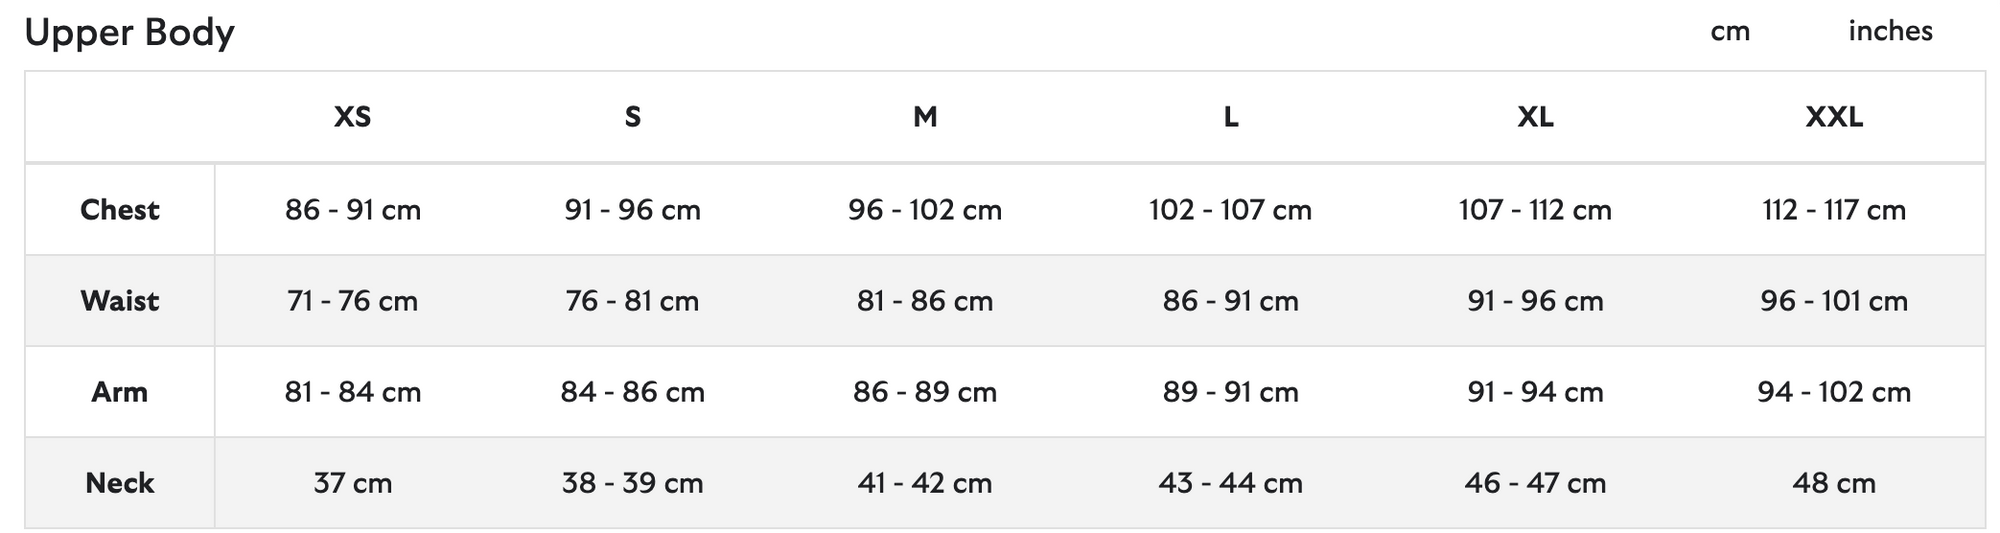Click the 112 - 117 cm chest cell
Image resolution: width=2000 pixels, height=533 pixels.
[x=1834, y=210]
